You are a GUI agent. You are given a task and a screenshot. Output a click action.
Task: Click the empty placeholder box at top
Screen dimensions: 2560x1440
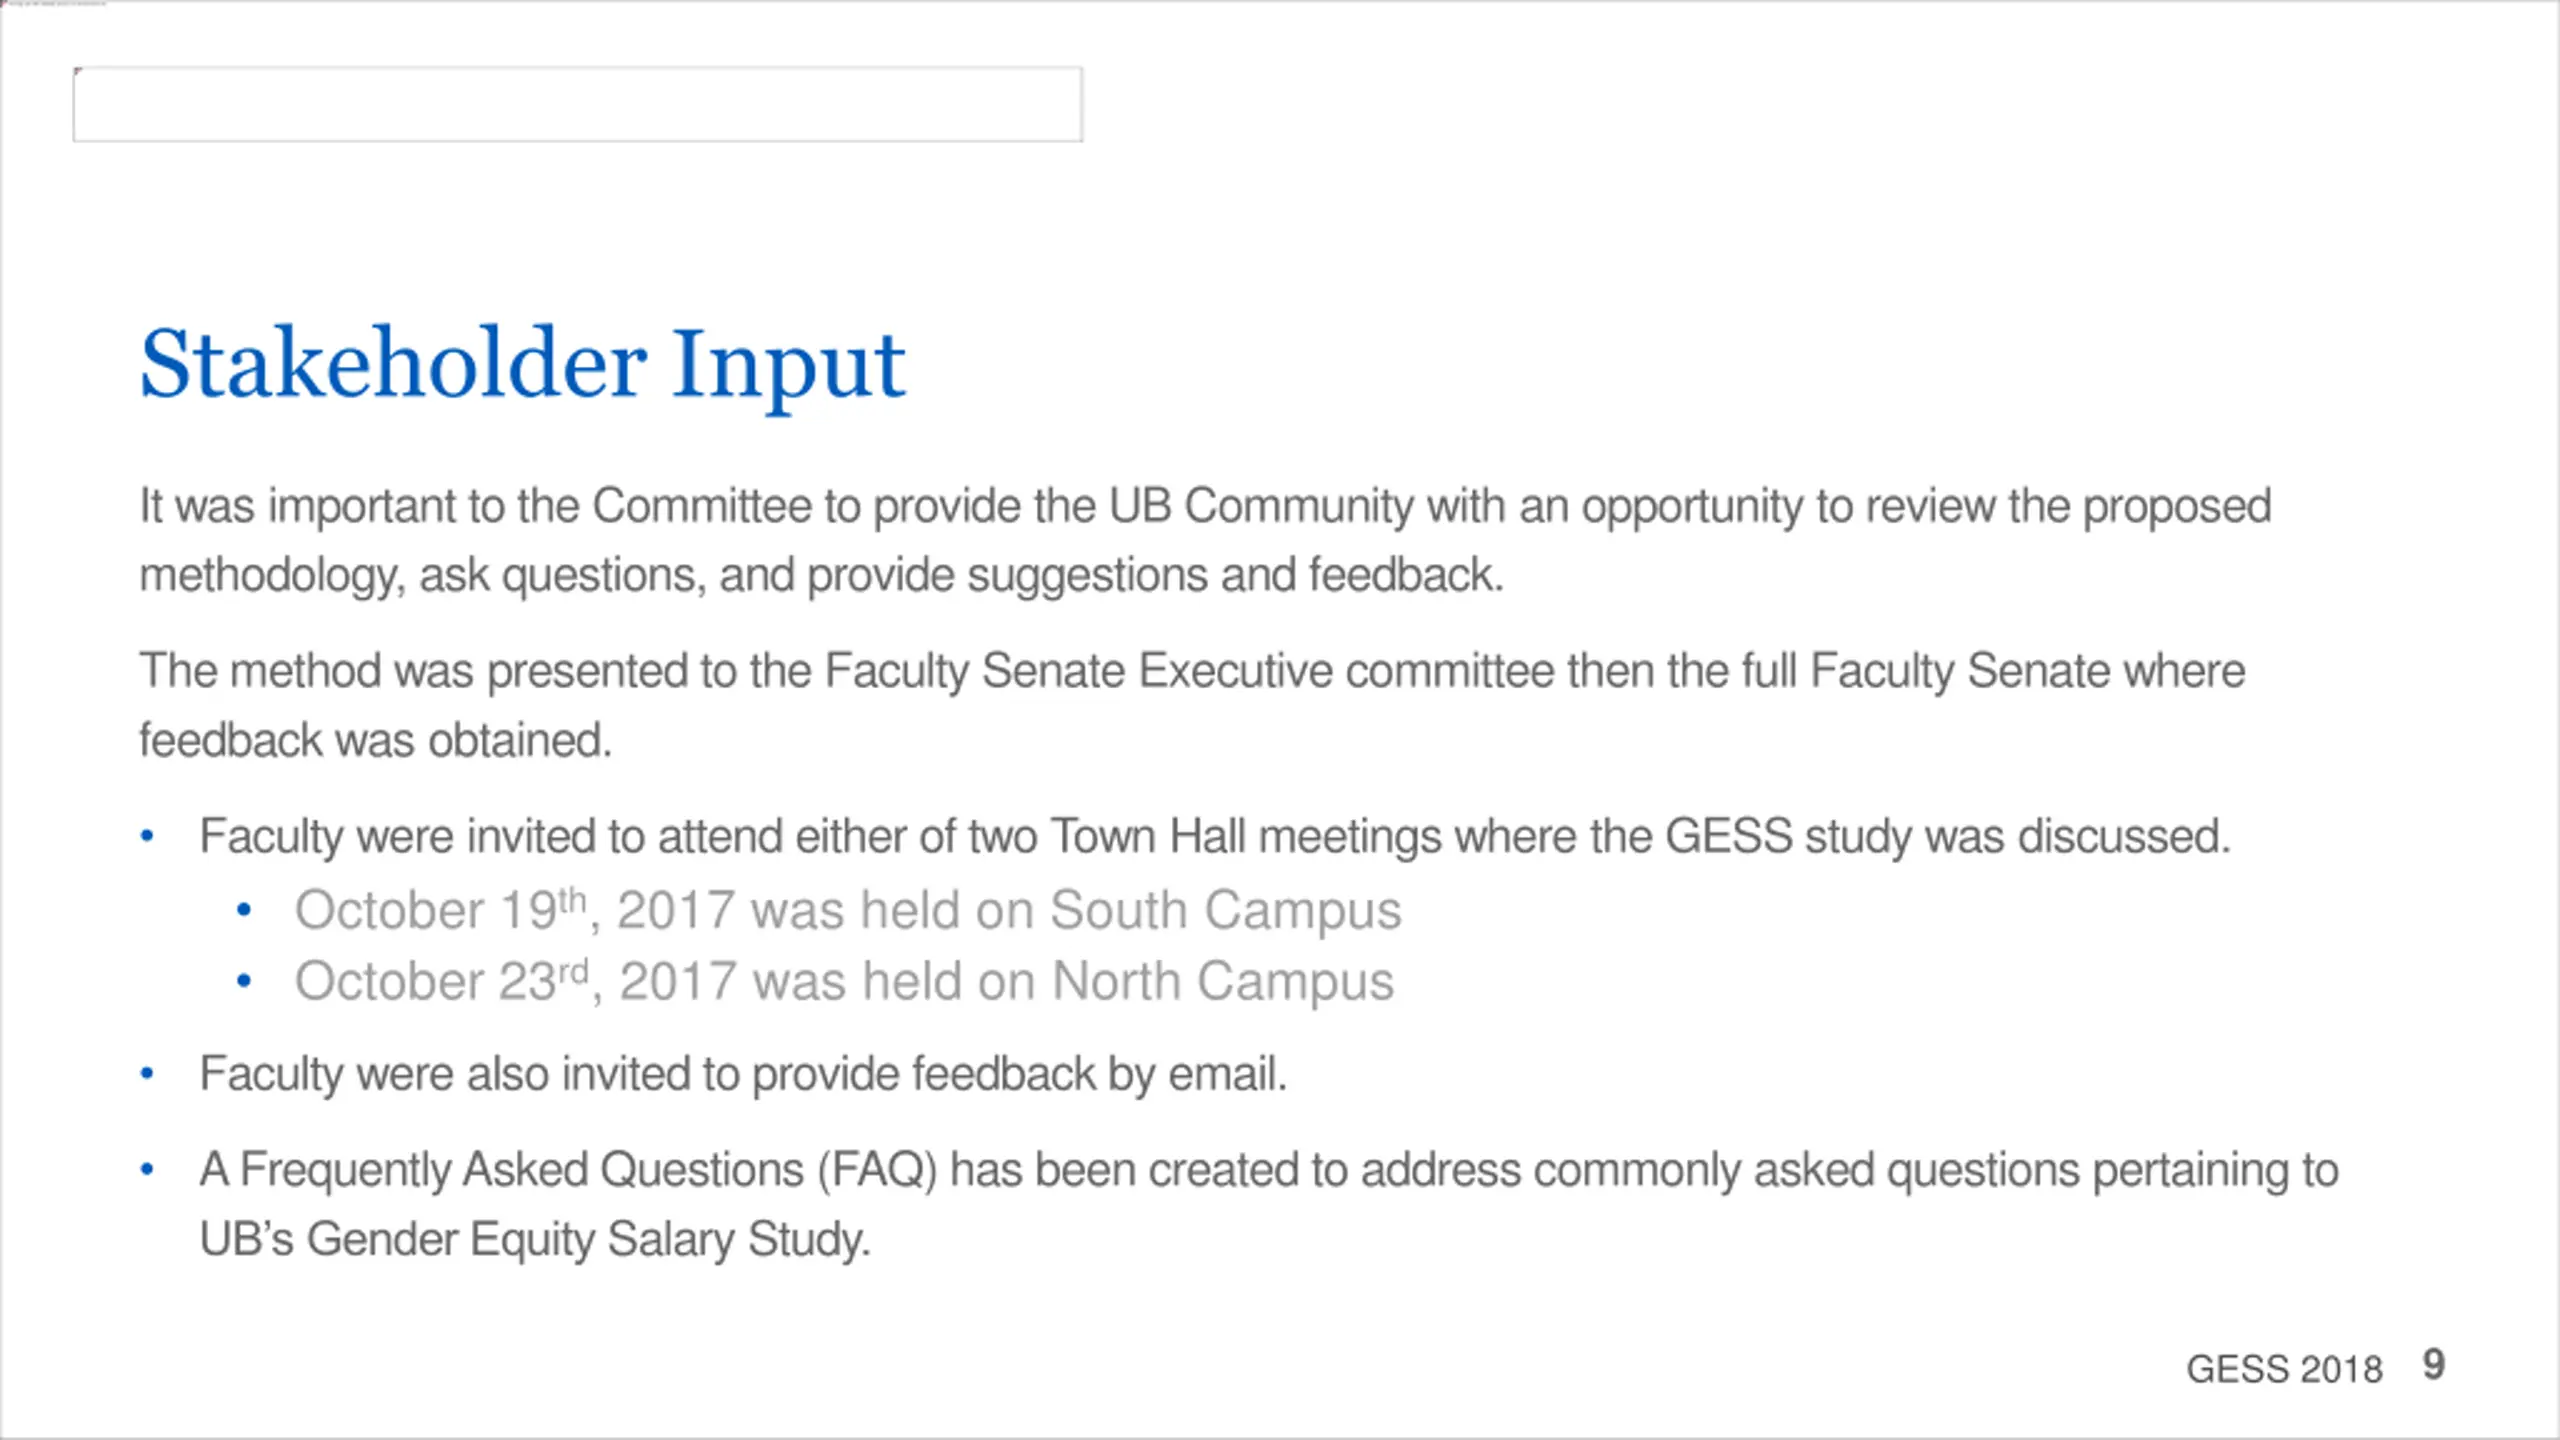click(577, 104)
